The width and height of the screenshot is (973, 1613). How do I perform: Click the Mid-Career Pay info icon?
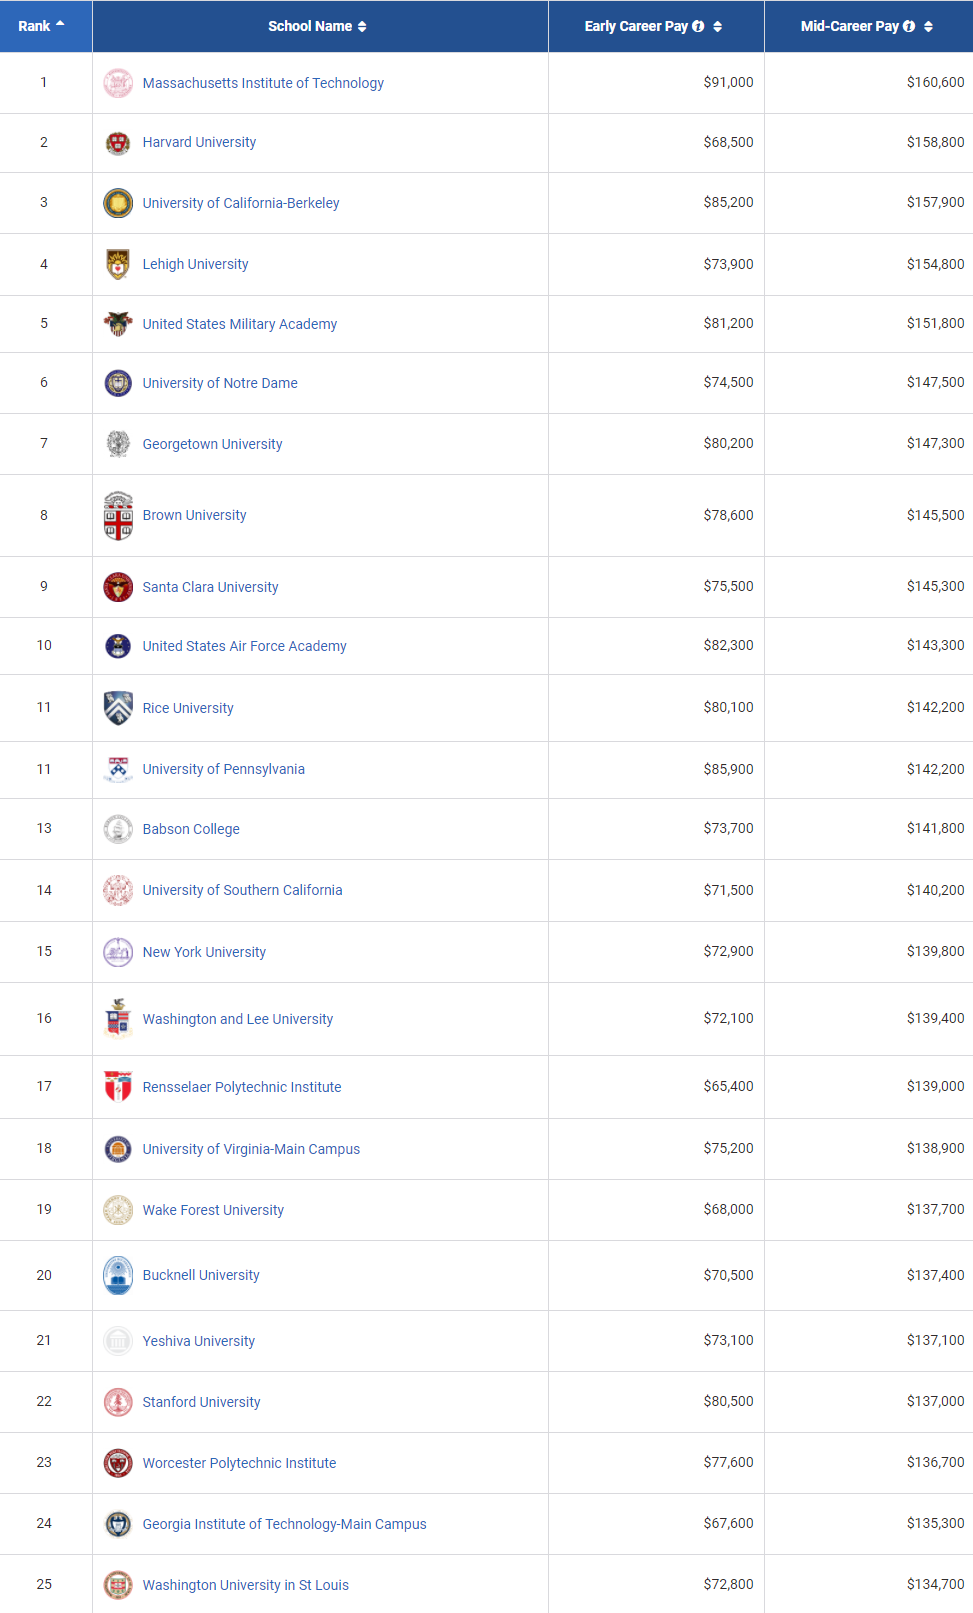(x=909, y=26)
